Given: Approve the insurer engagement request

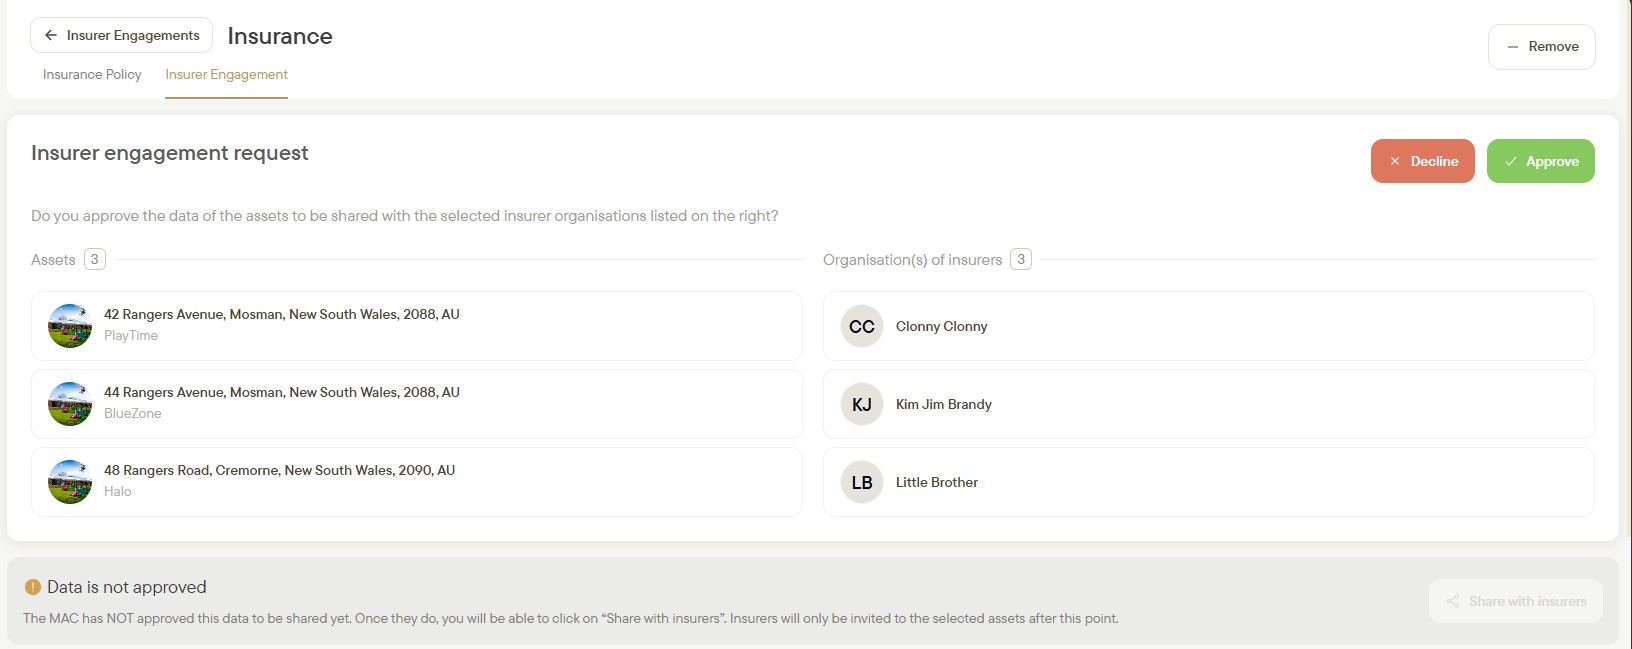Looking at the screenshot, I should (1540, 161).
